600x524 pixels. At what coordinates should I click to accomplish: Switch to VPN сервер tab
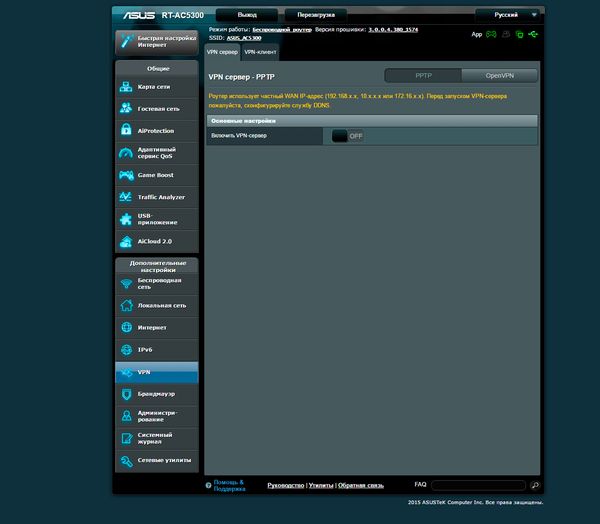pyautogui.click(x=222, y=52)
